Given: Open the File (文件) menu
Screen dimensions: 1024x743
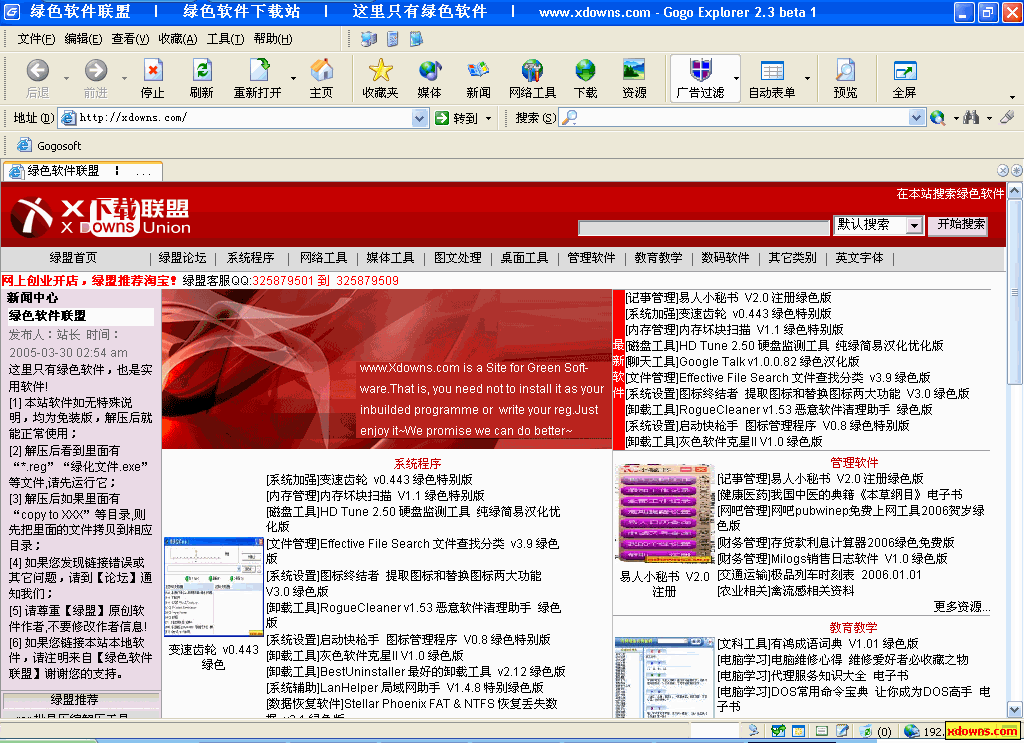Looking at the screenshot, I should point(36,39).
